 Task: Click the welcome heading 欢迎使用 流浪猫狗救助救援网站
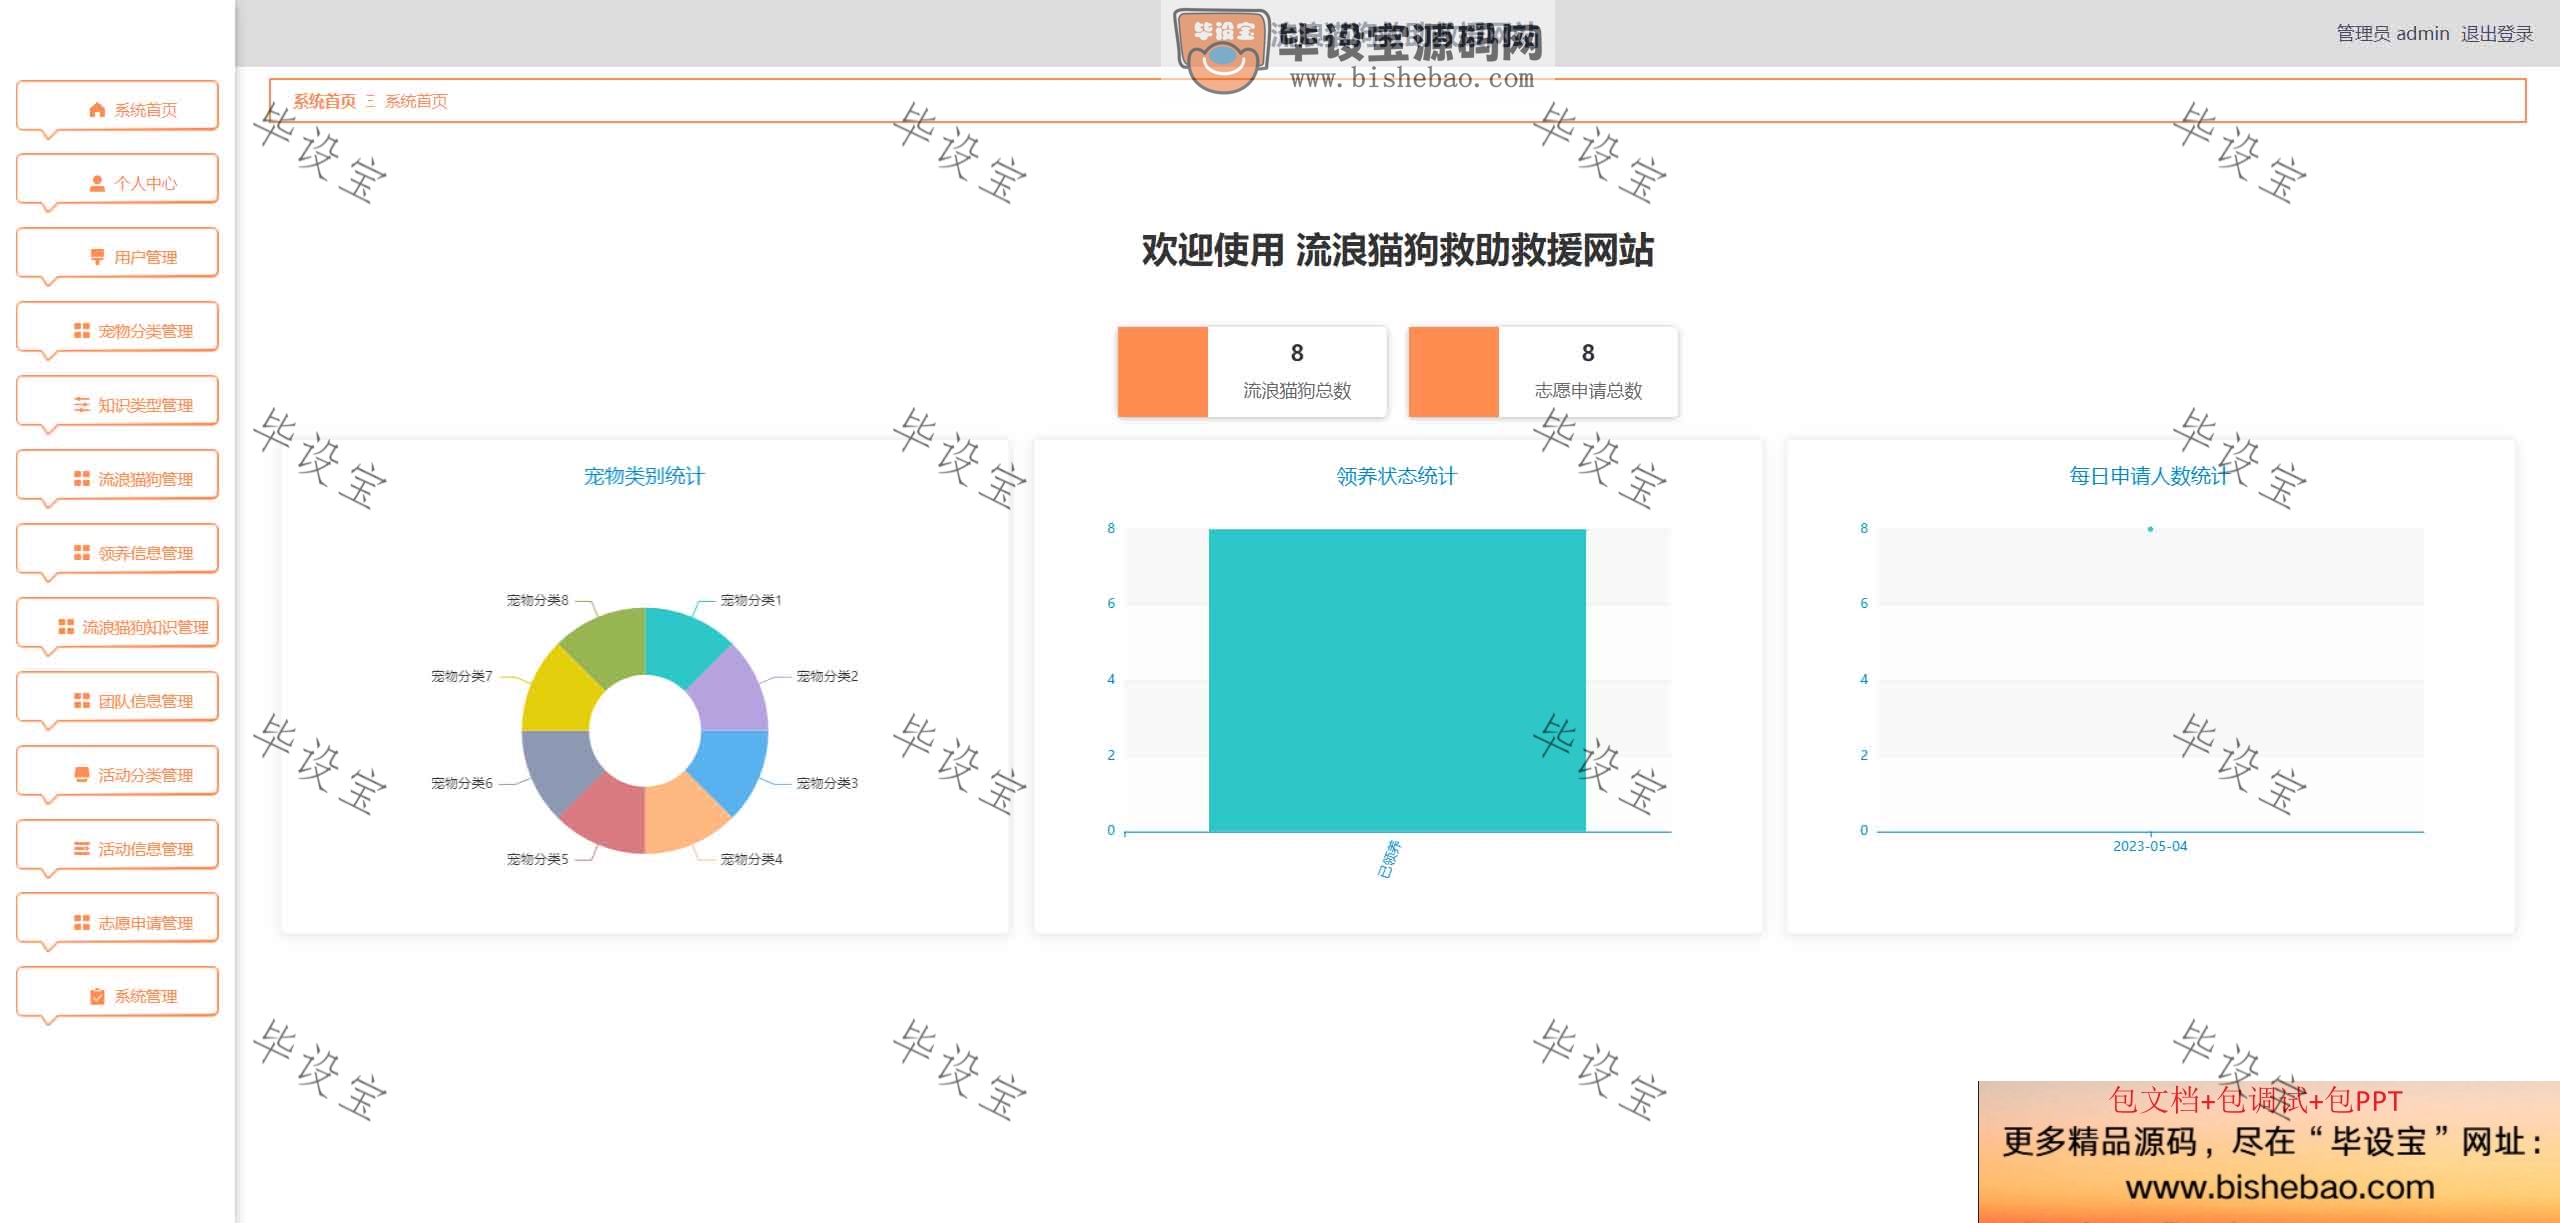pos(1397,250)
